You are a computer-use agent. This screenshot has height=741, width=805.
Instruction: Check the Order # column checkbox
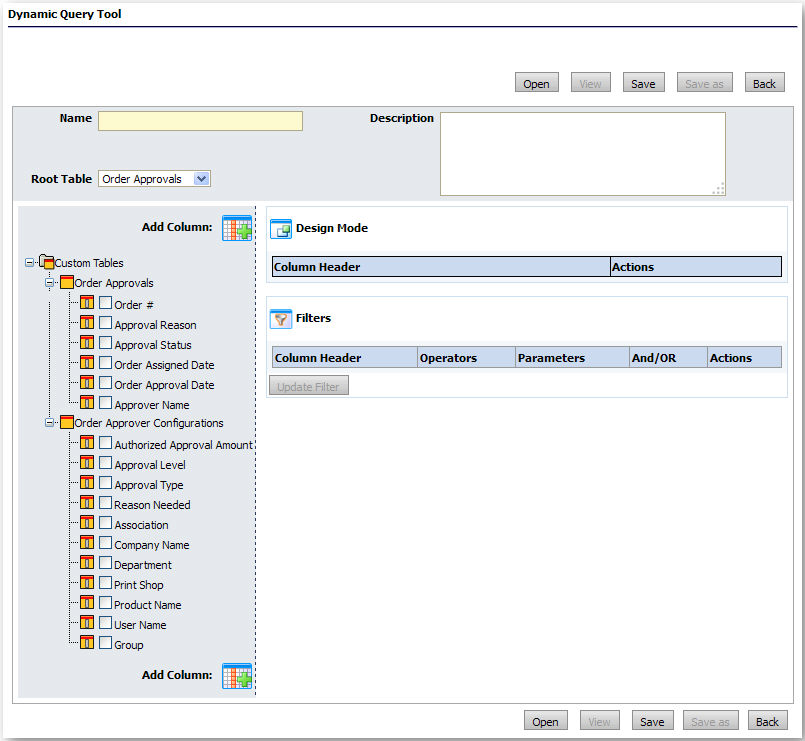(105, 304)
